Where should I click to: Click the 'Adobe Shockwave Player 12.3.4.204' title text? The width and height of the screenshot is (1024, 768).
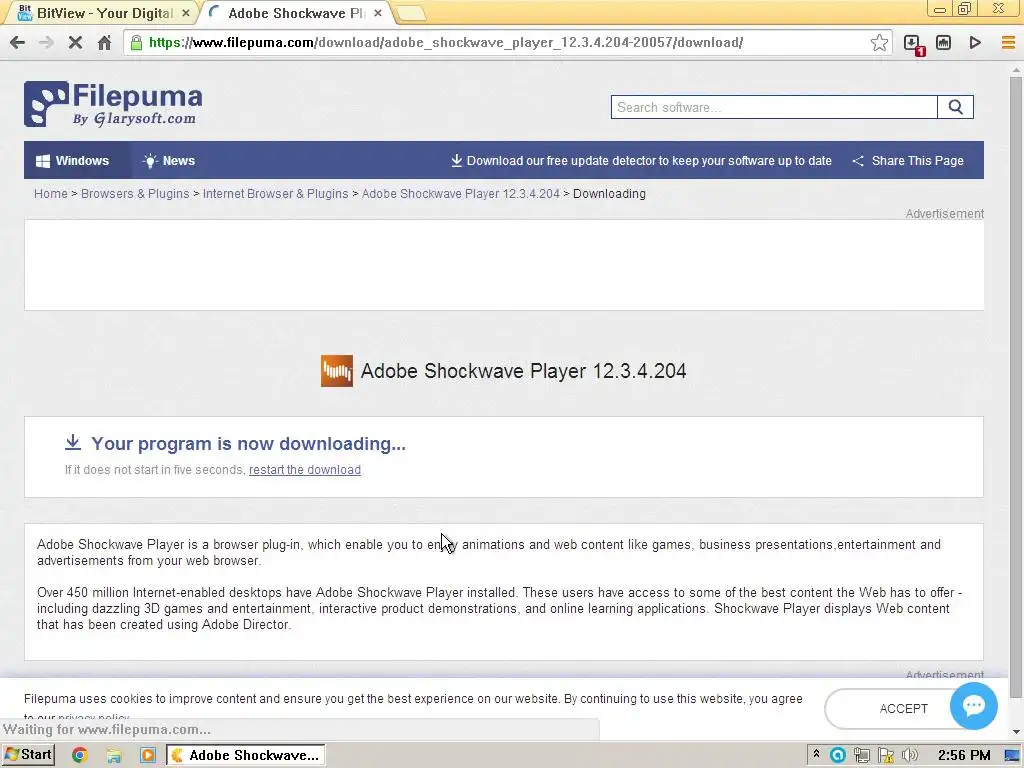pyautogui.click(x=523, y=371)
